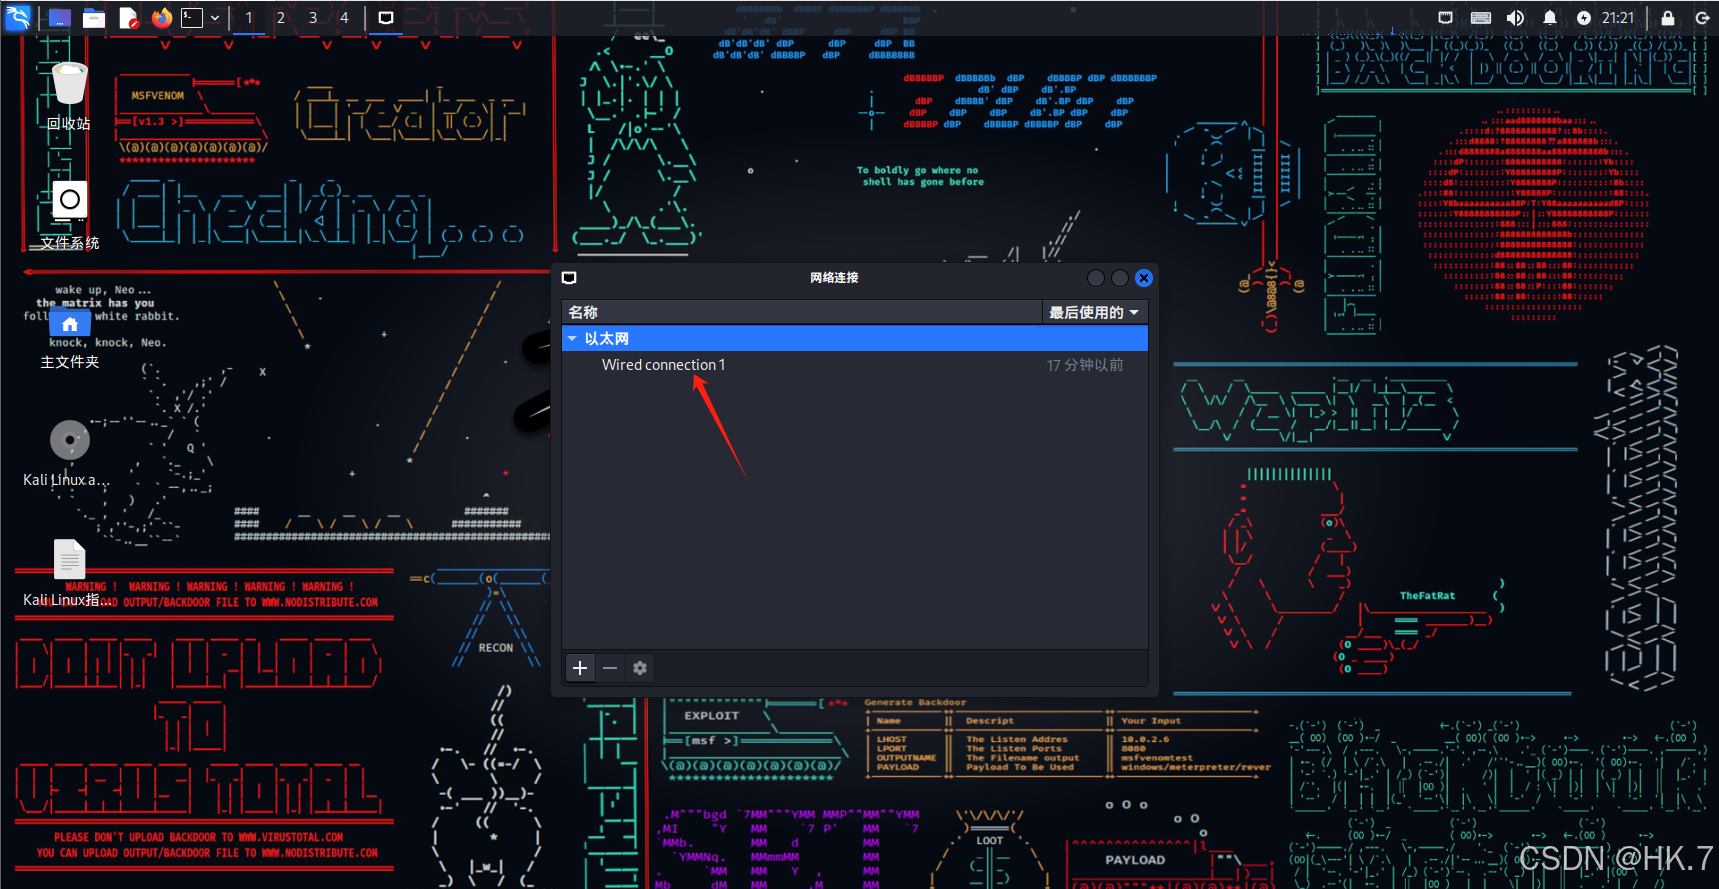
Task: Lock the screen via the padlock icon
Action: [x=1668, y=18]
